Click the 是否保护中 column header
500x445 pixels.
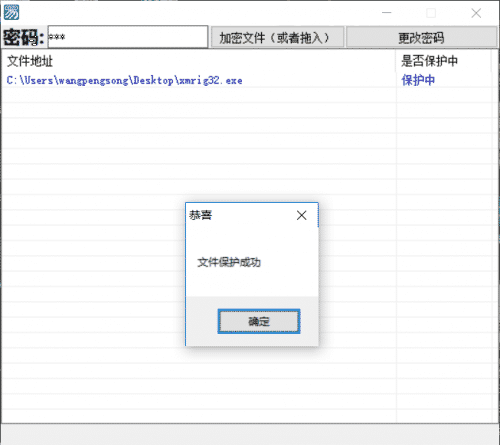[x=443, y=61]
